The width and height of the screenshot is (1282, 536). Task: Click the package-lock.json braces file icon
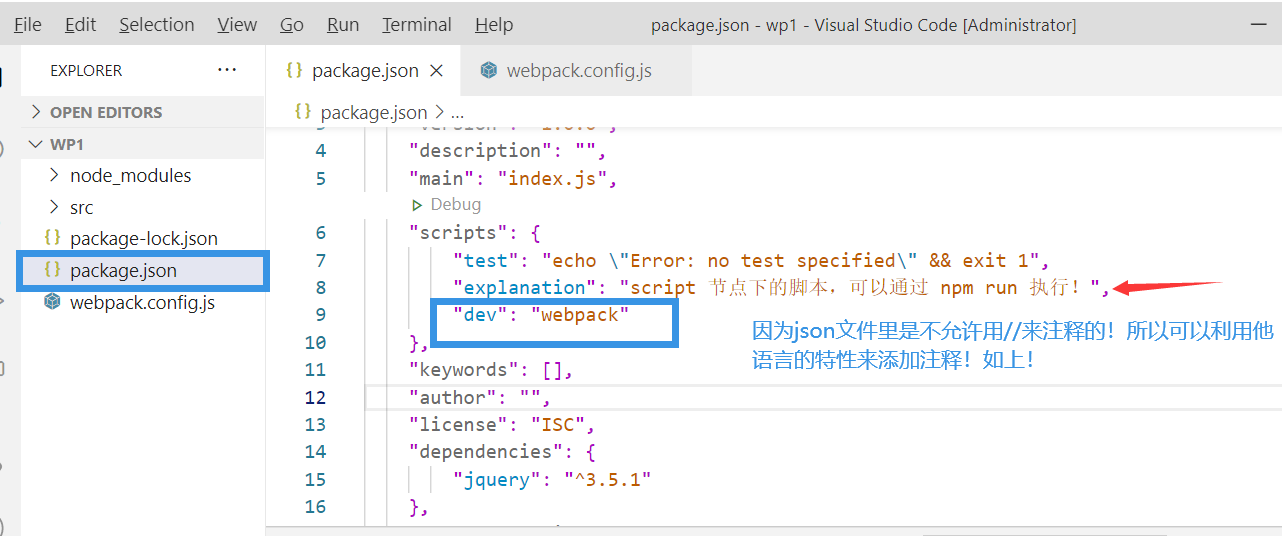pos(53,238)
